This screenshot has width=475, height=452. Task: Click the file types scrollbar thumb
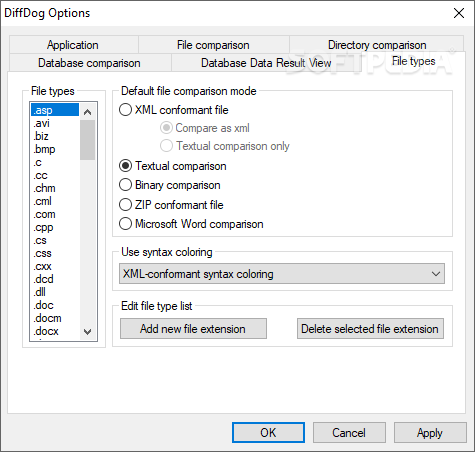(88, 140)
